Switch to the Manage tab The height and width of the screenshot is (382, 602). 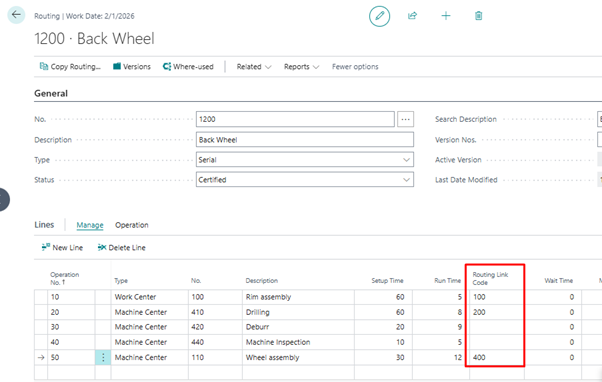tap(90, 225)
